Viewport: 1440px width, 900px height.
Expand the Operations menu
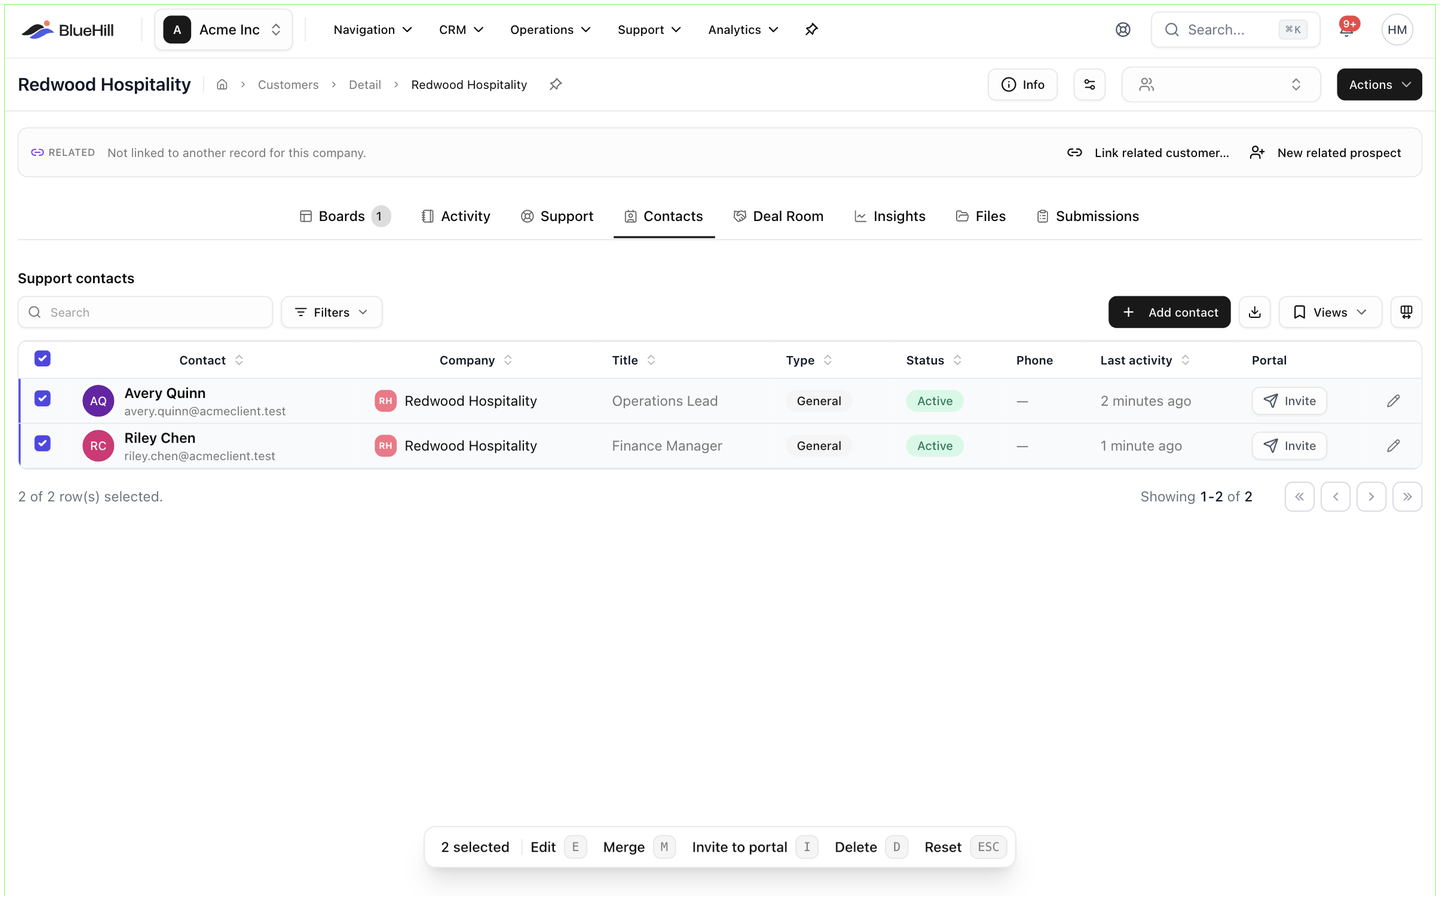coord(550,30)
